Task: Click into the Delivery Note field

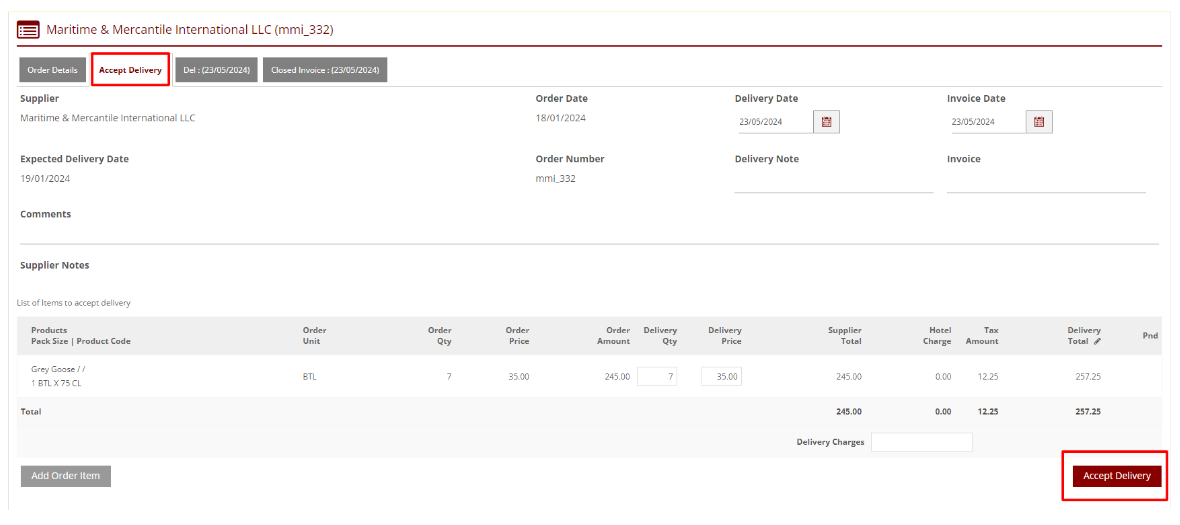Action: 833,183
